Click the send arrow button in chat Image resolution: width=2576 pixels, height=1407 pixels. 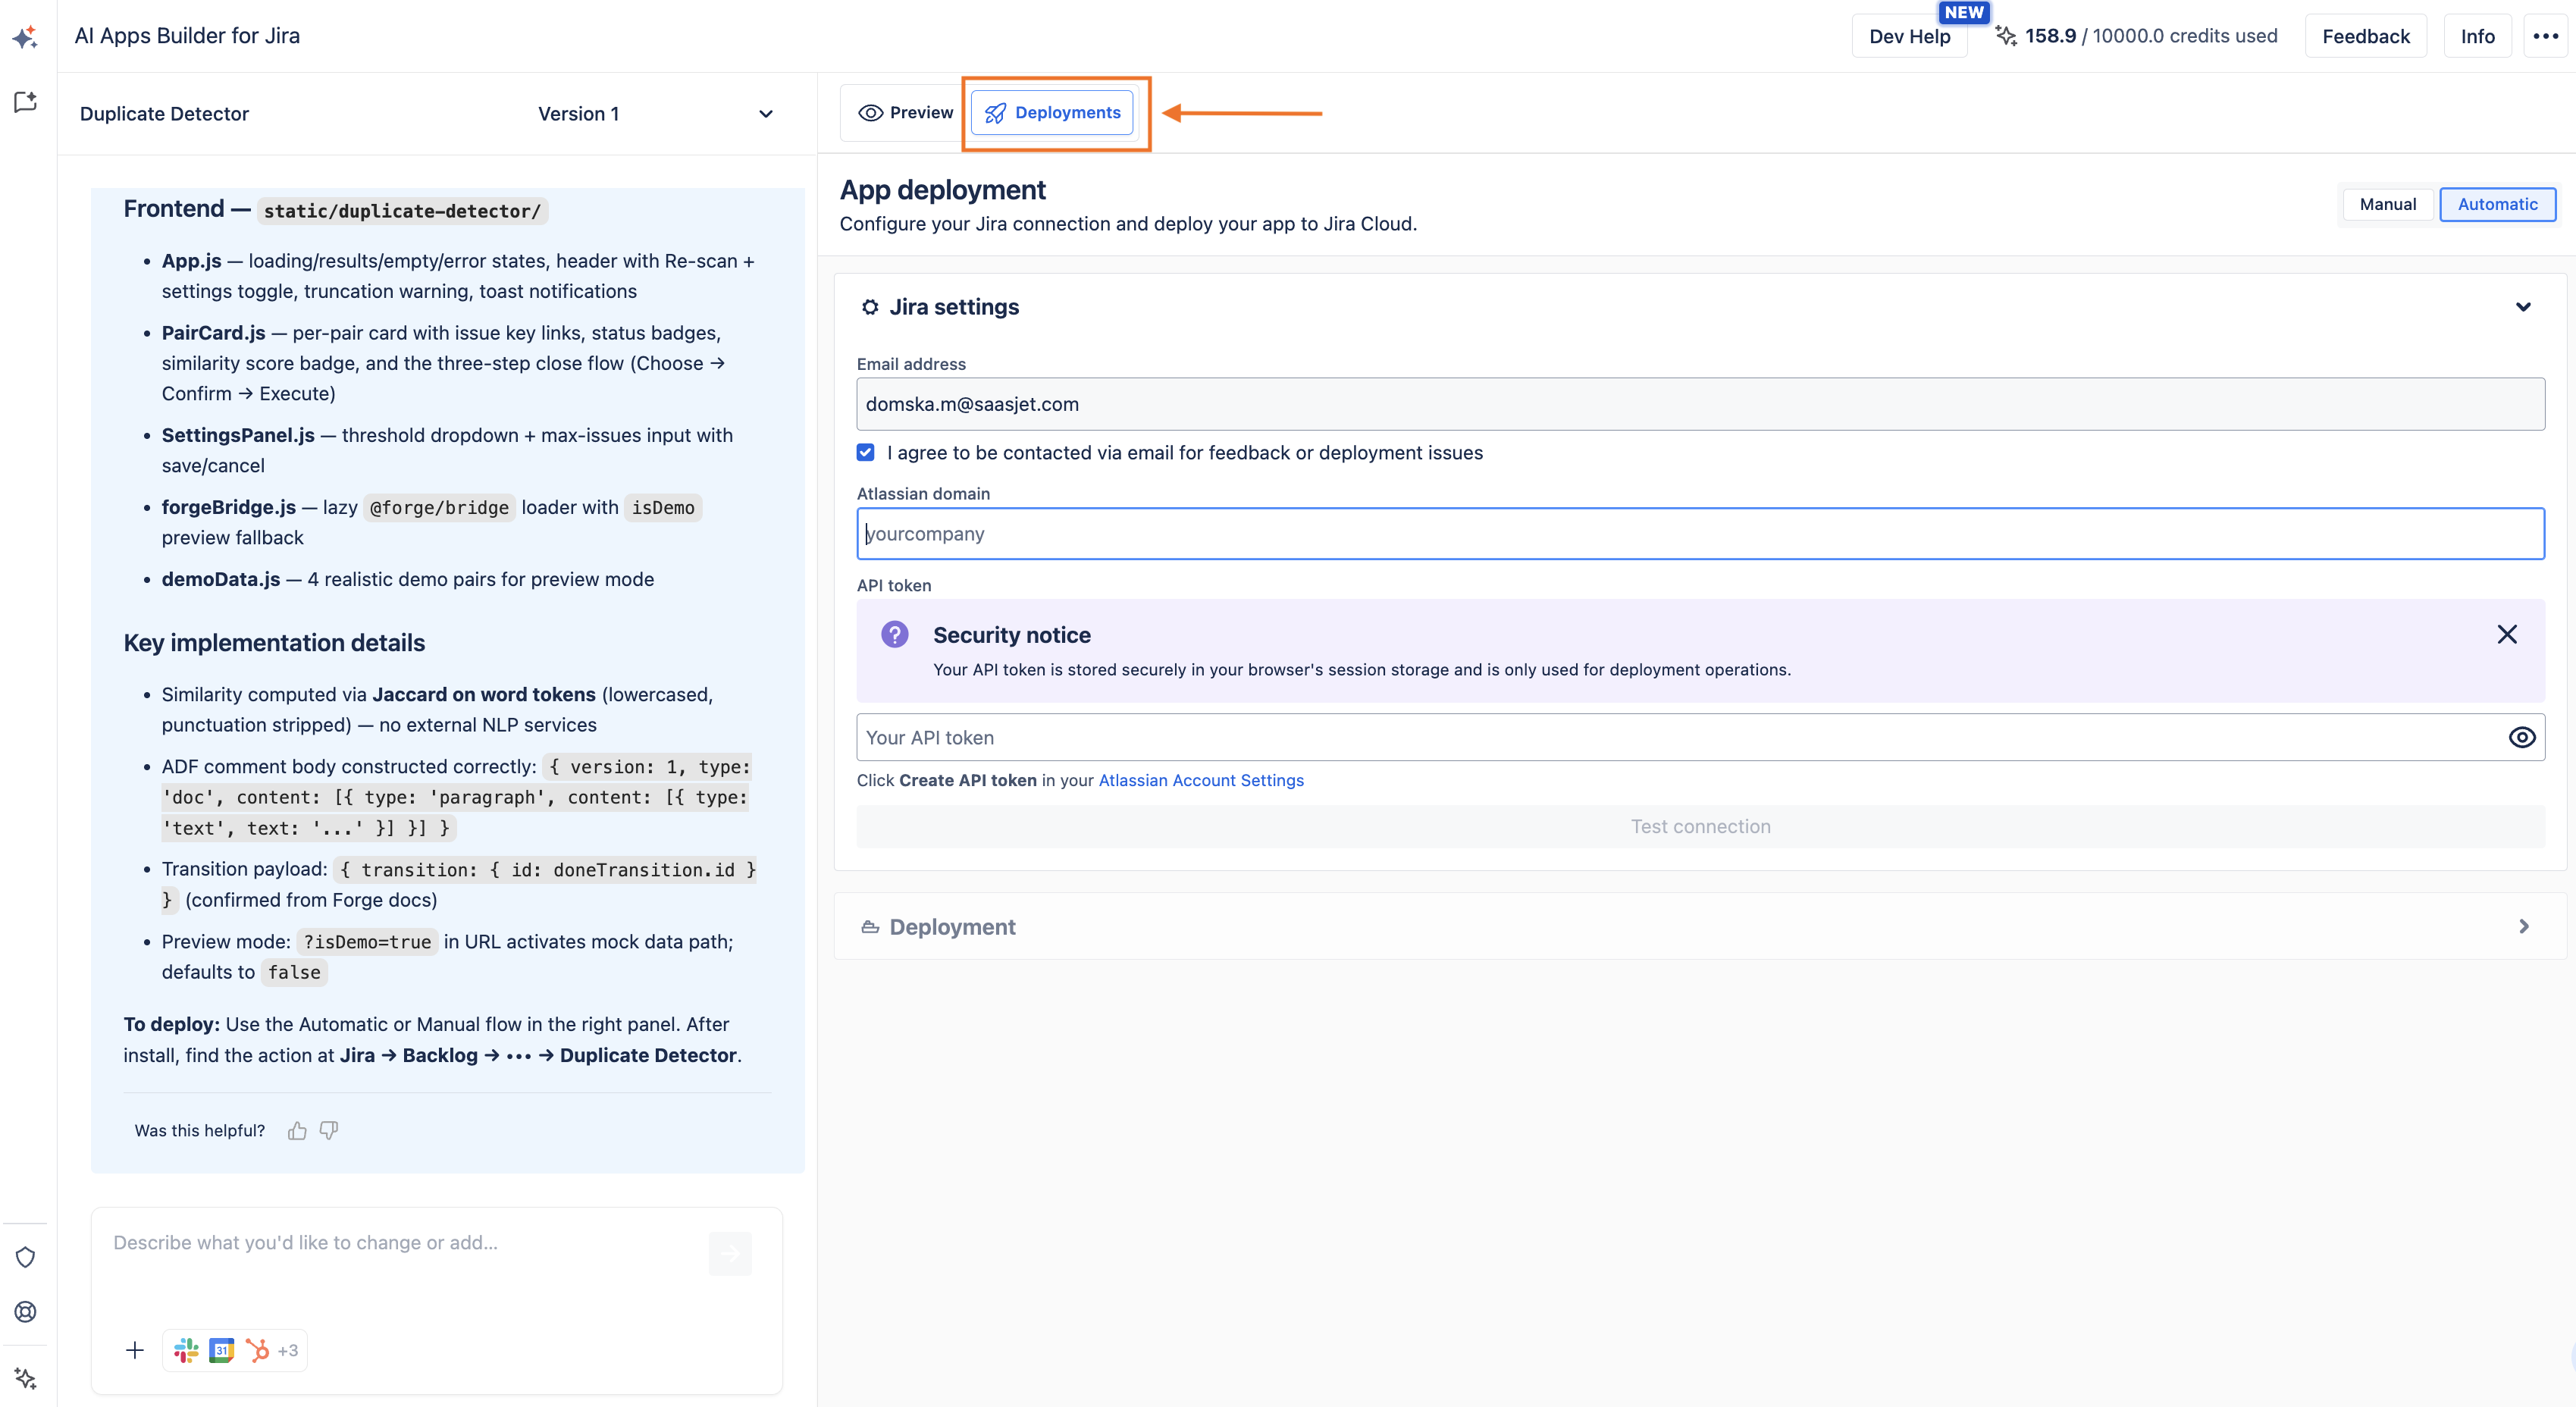[730, 1253]
